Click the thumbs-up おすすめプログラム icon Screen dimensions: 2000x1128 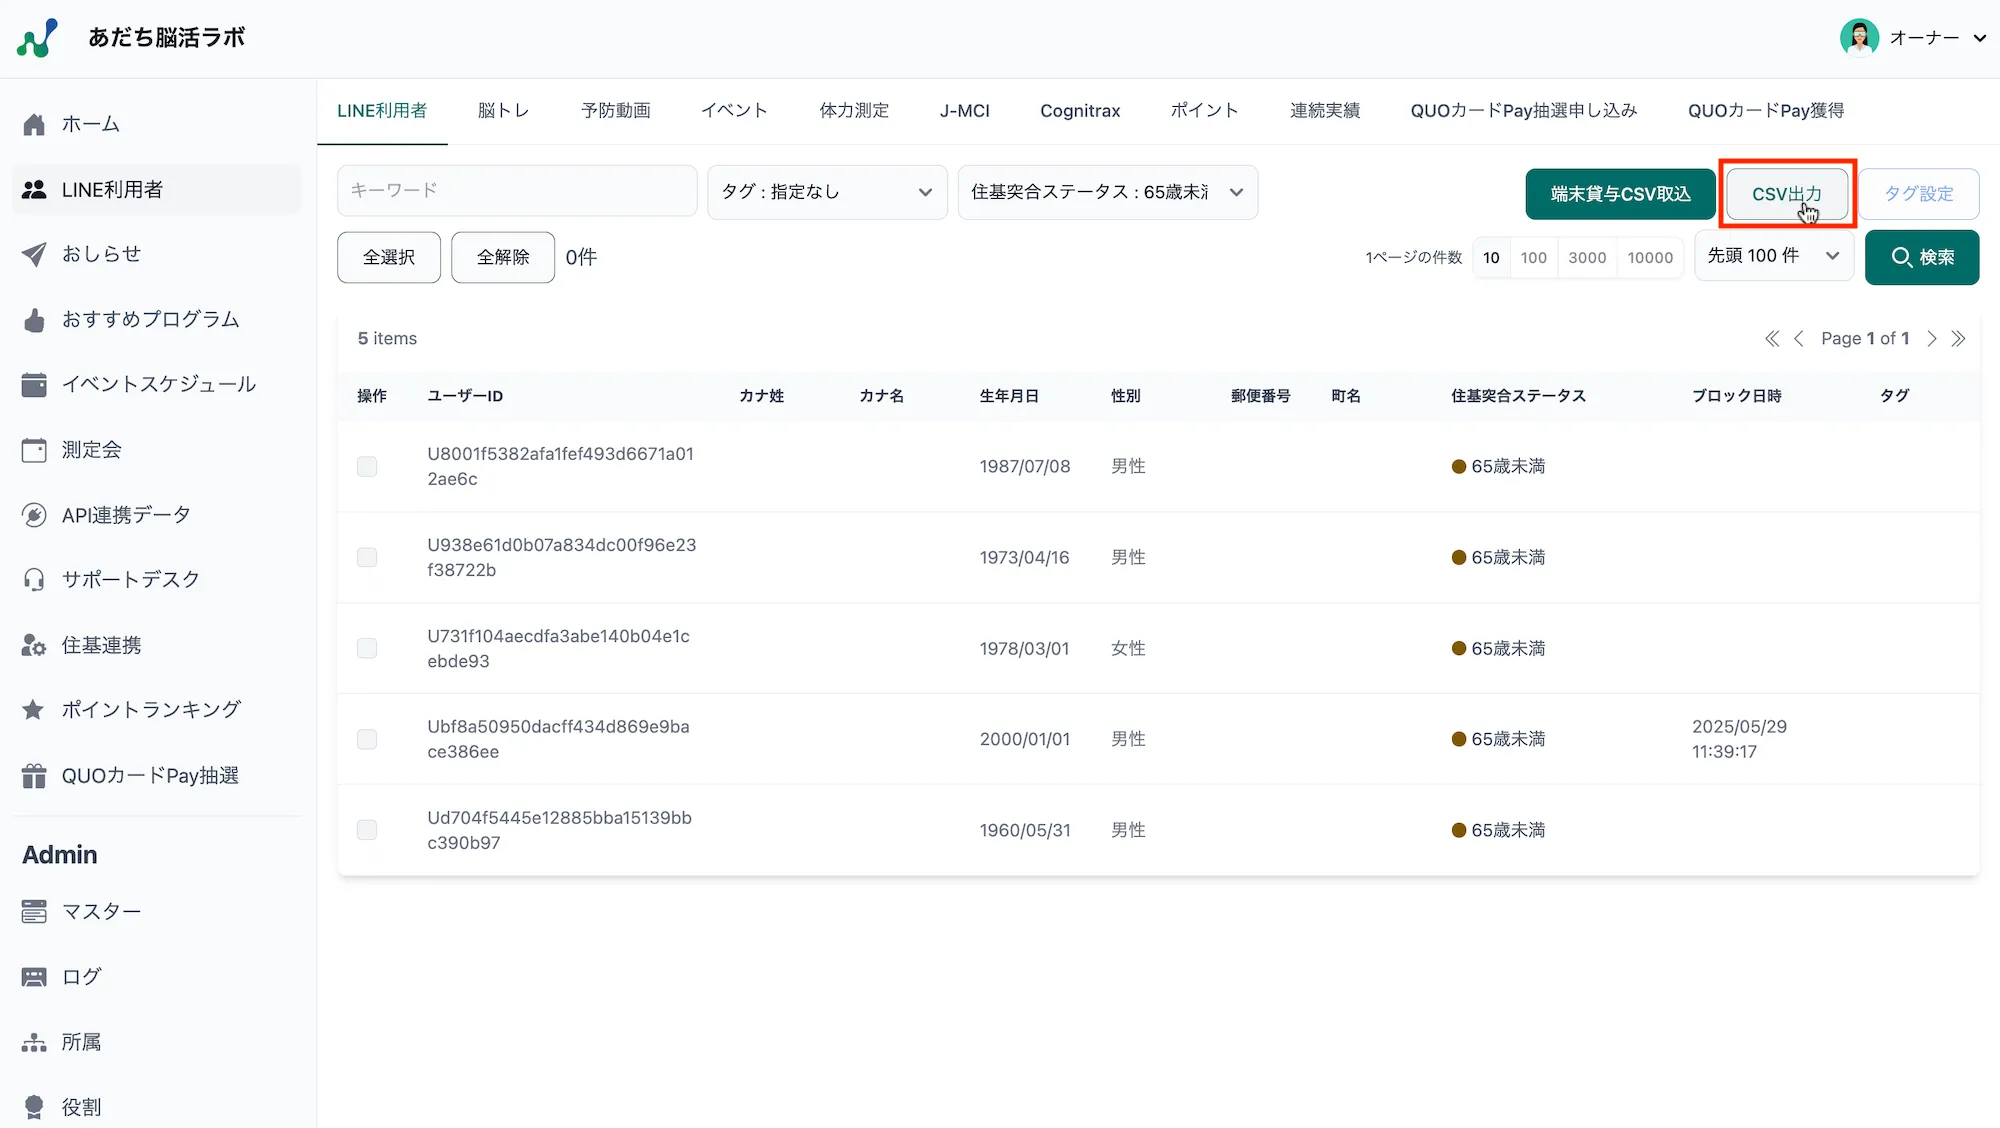(x=34, y=320)
